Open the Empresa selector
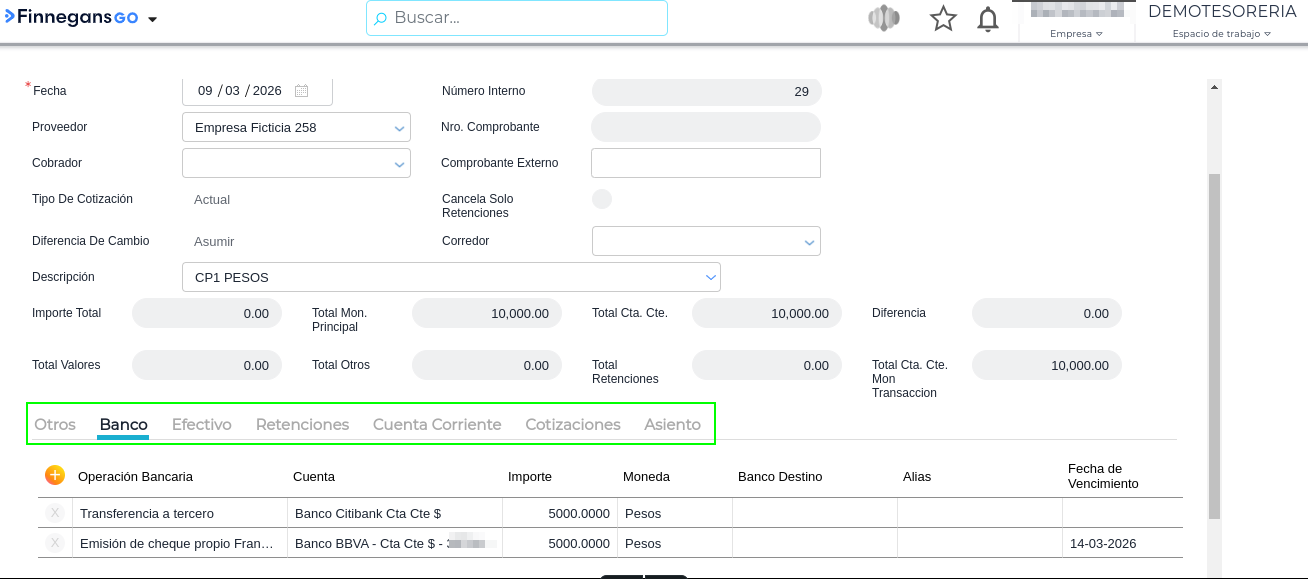The width and height of the screenshot is (1308, 579). (x=1076, y=33)
